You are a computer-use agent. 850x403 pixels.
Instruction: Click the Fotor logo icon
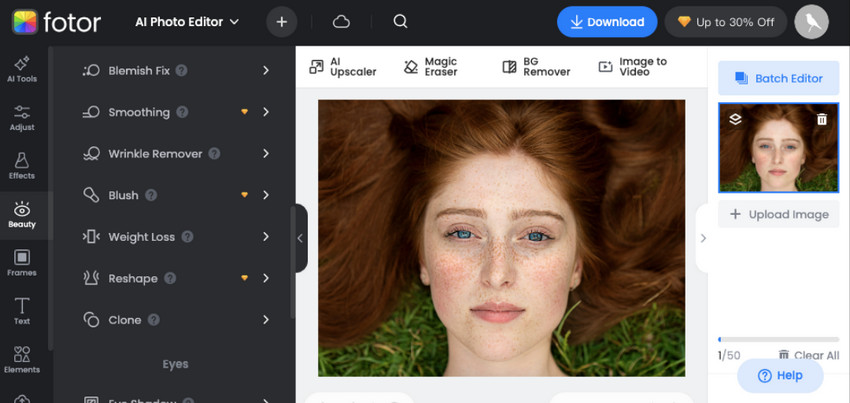click(24, 22)
